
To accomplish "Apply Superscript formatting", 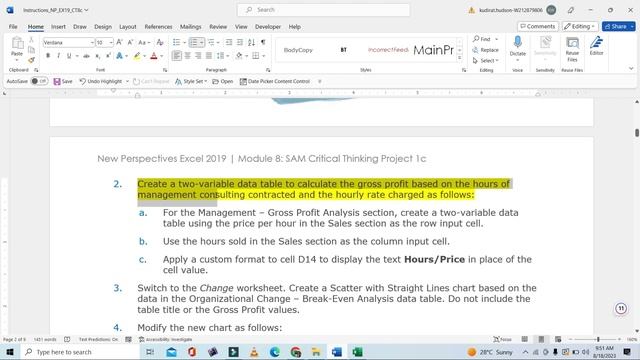I will [108, 56].
